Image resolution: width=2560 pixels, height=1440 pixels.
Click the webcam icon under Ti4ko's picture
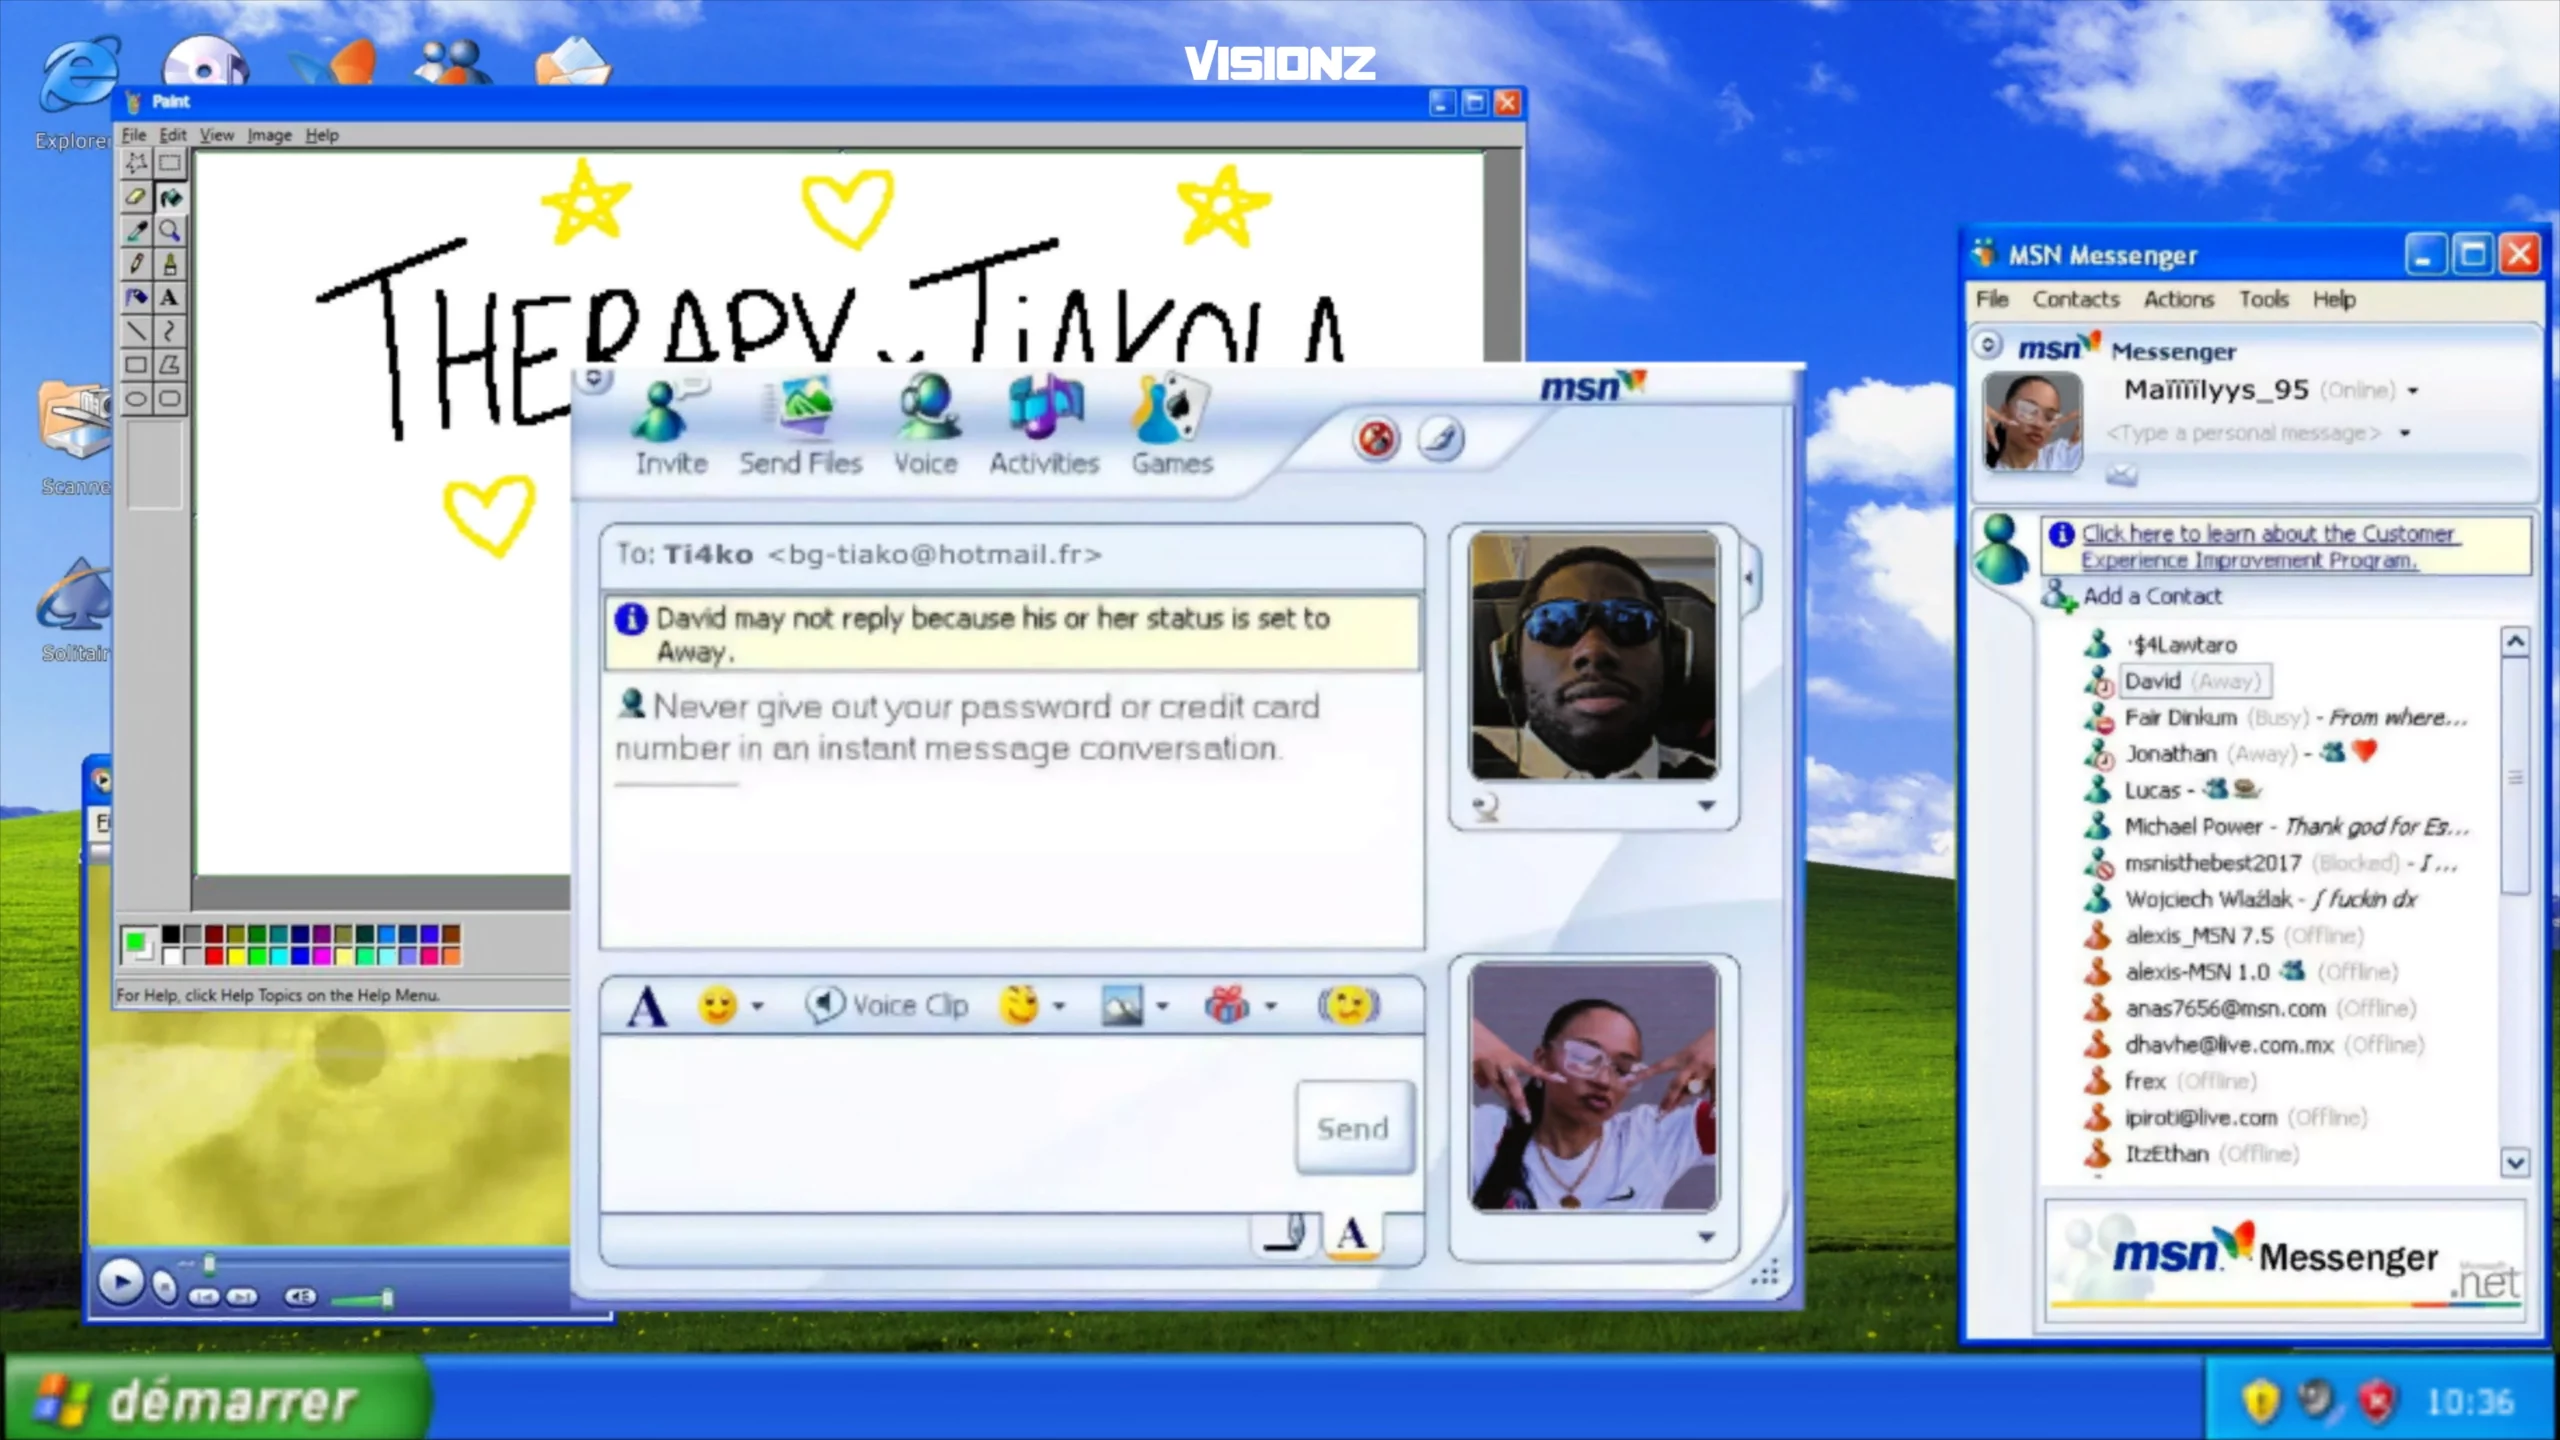pyautogui.click(x=1486, y=806)
